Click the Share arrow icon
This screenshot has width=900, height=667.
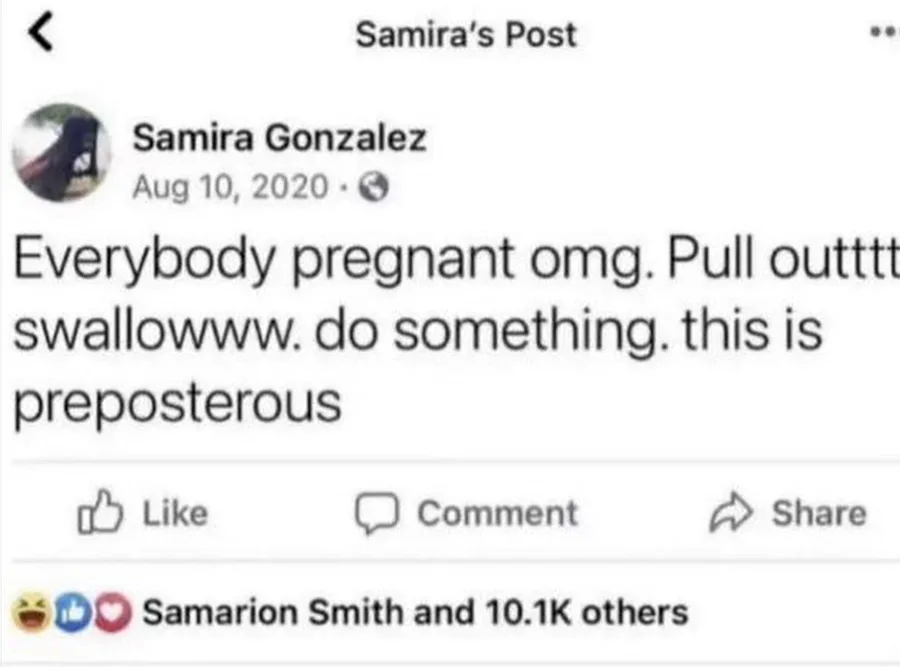pos(731,513)
